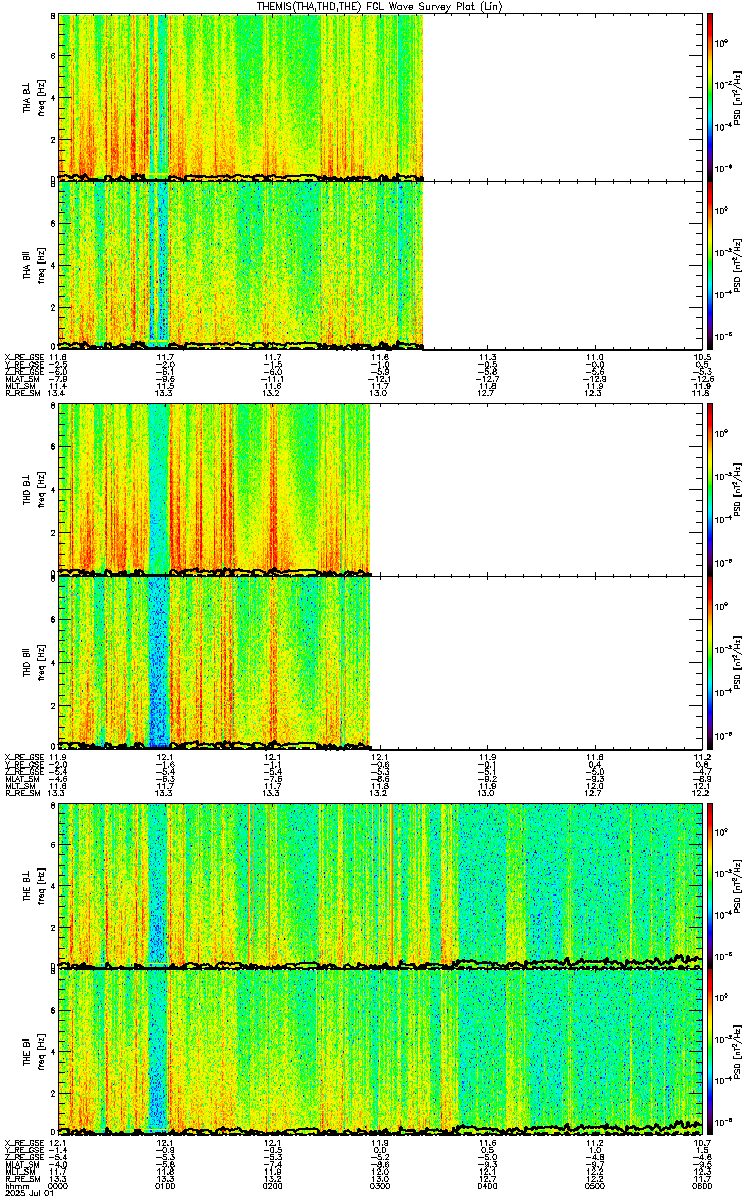Click the 0000 time tick label
The height and width of the screenshot is (1200, 750).
pos(59,1185)
